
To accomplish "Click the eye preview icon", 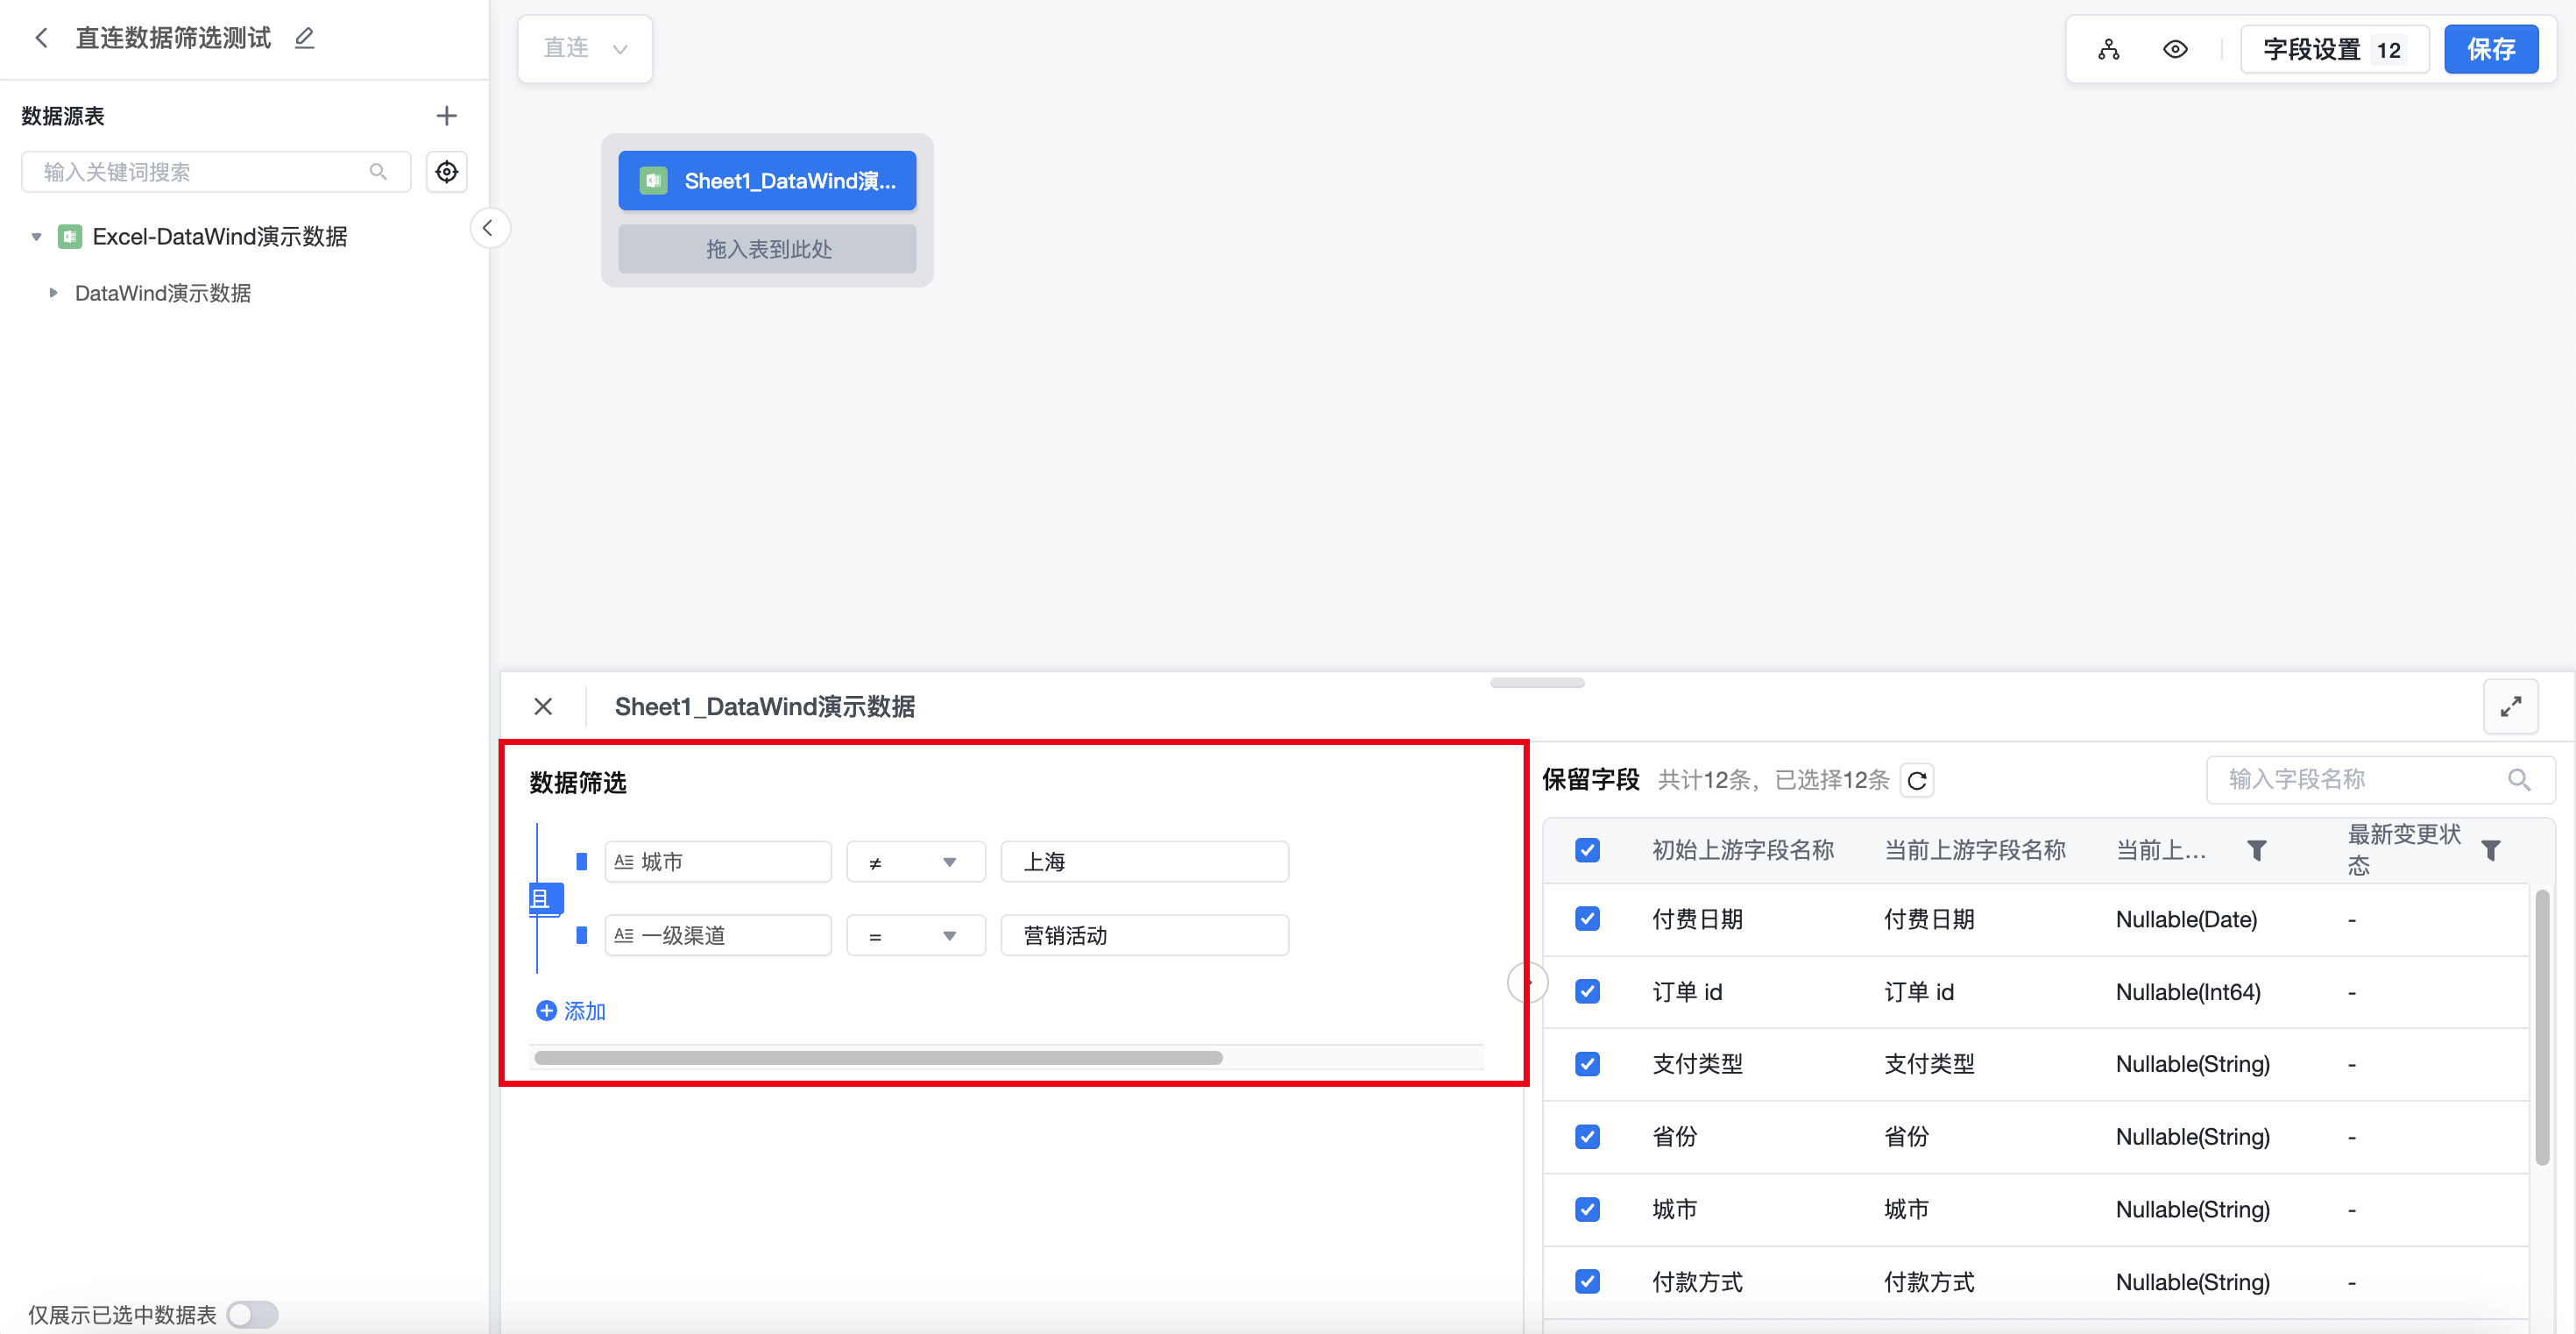I will point(2174,49).
